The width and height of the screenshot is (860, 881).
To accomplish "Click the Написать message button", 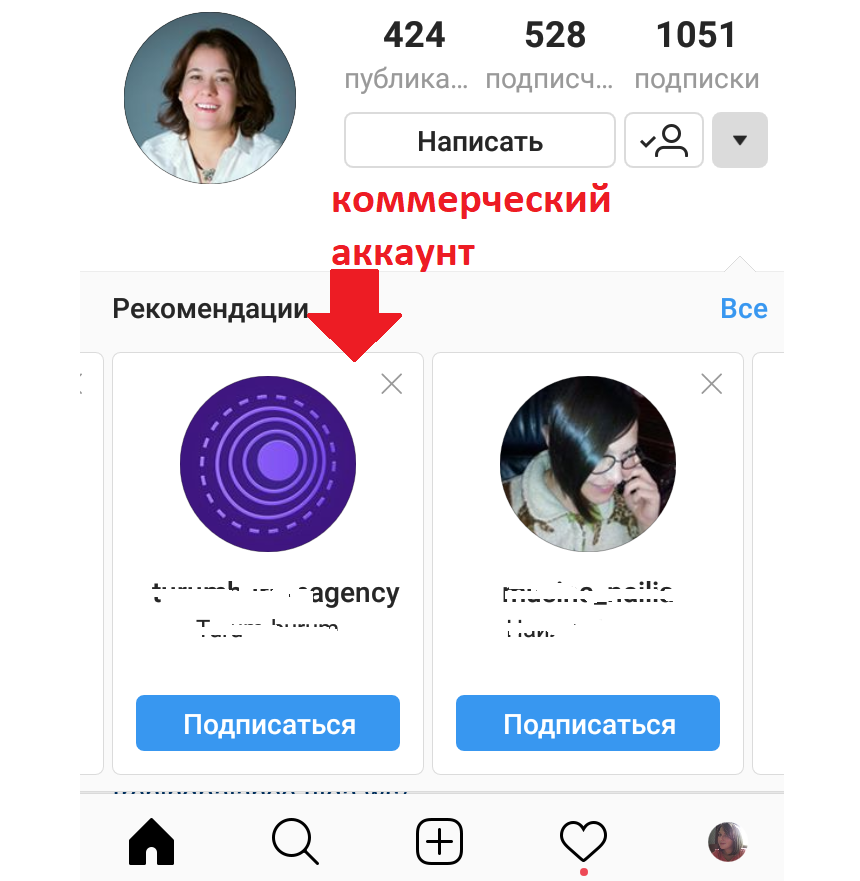I will tap(480, 140).
